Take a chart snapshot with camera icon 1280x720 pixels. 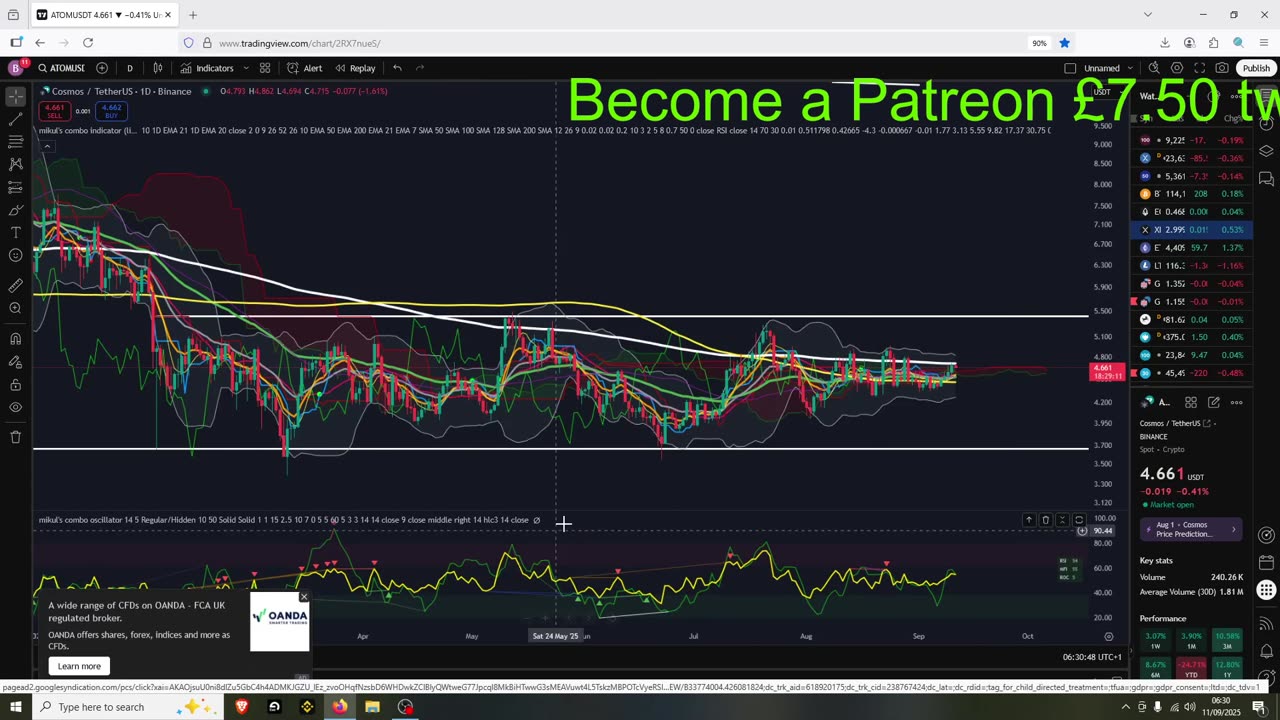tap(1221, 68)
